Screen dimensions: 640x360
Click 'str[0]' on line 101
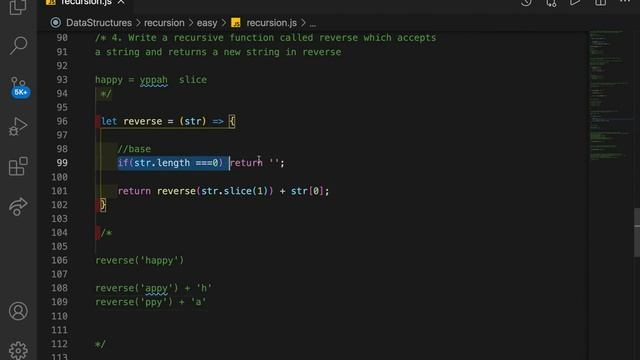[x=307, y=191]
